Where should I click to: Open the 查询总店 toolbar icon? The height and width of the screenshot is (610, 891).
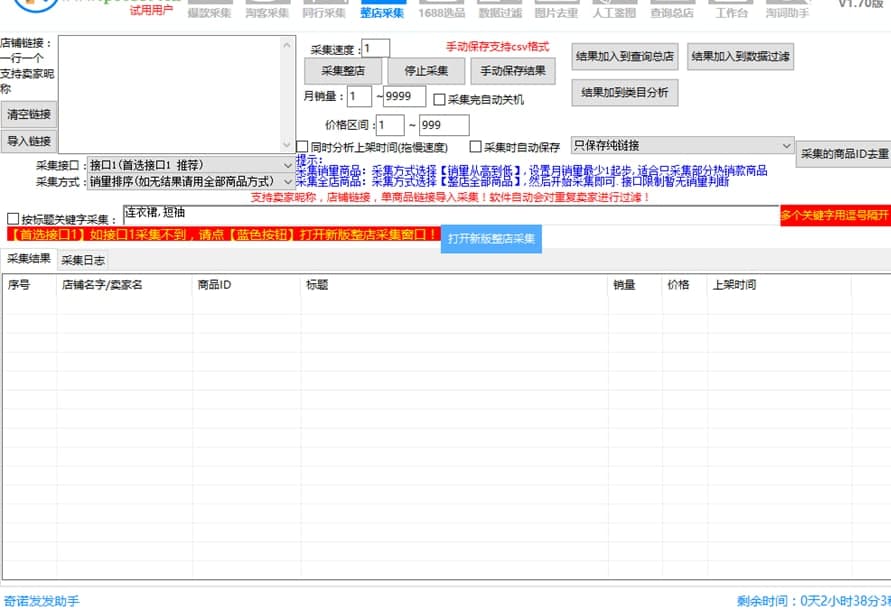point(672,10)
